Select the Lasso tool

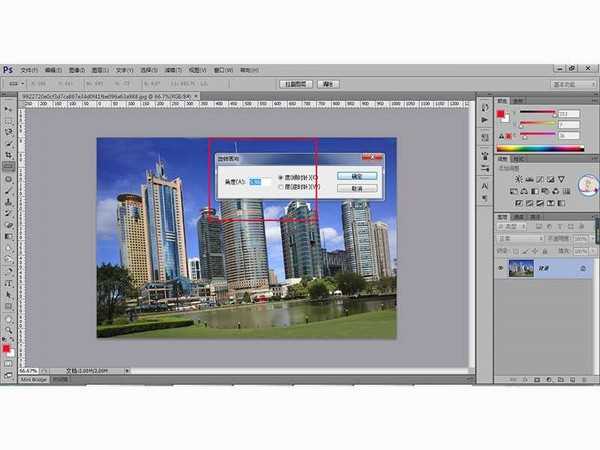(9, 132)
